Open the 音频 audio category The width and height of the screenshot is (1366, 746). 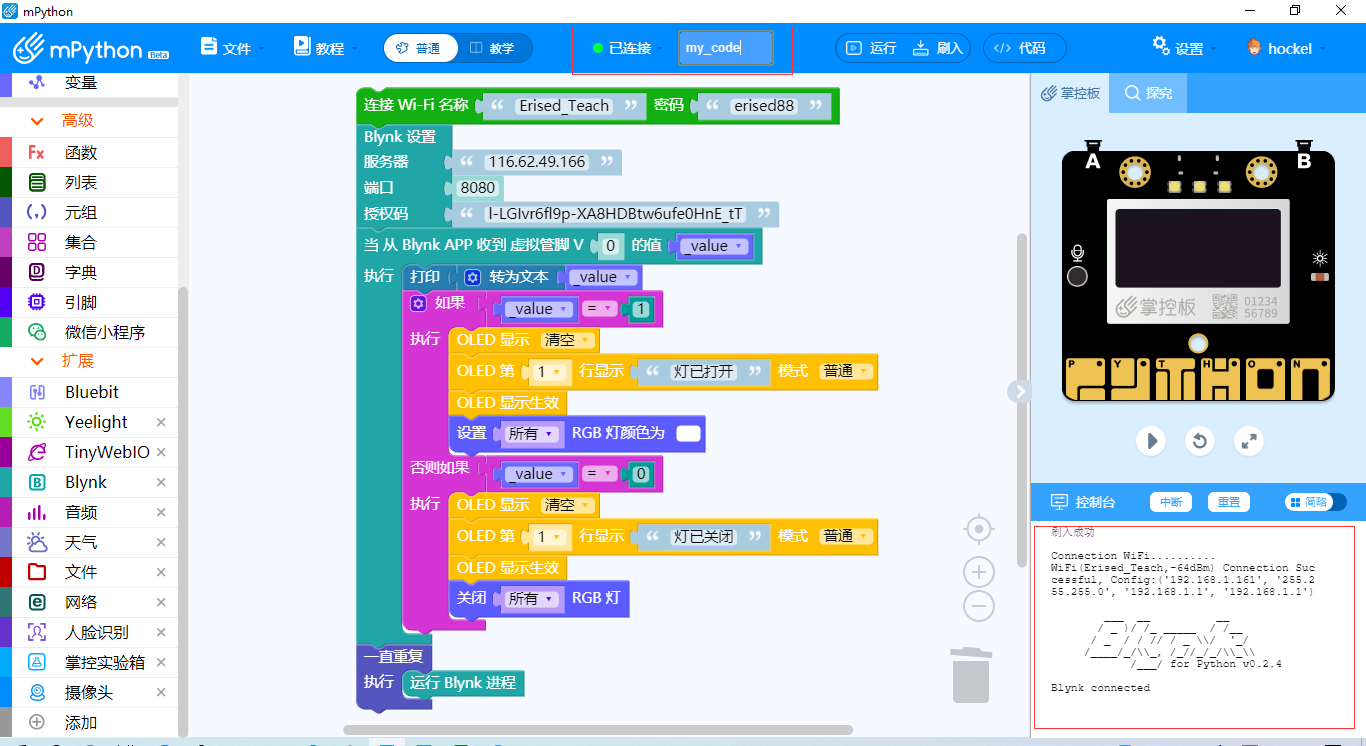[x=80, y=512]
